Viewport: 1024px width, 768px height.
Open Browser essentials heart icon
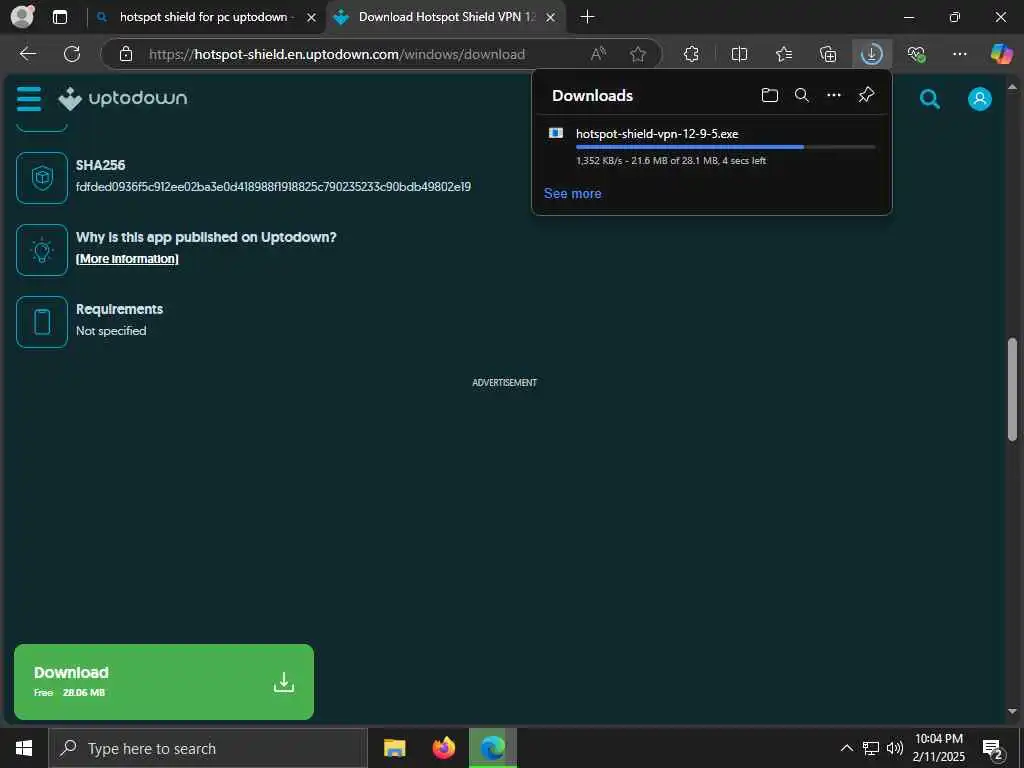tap(916, 54)
